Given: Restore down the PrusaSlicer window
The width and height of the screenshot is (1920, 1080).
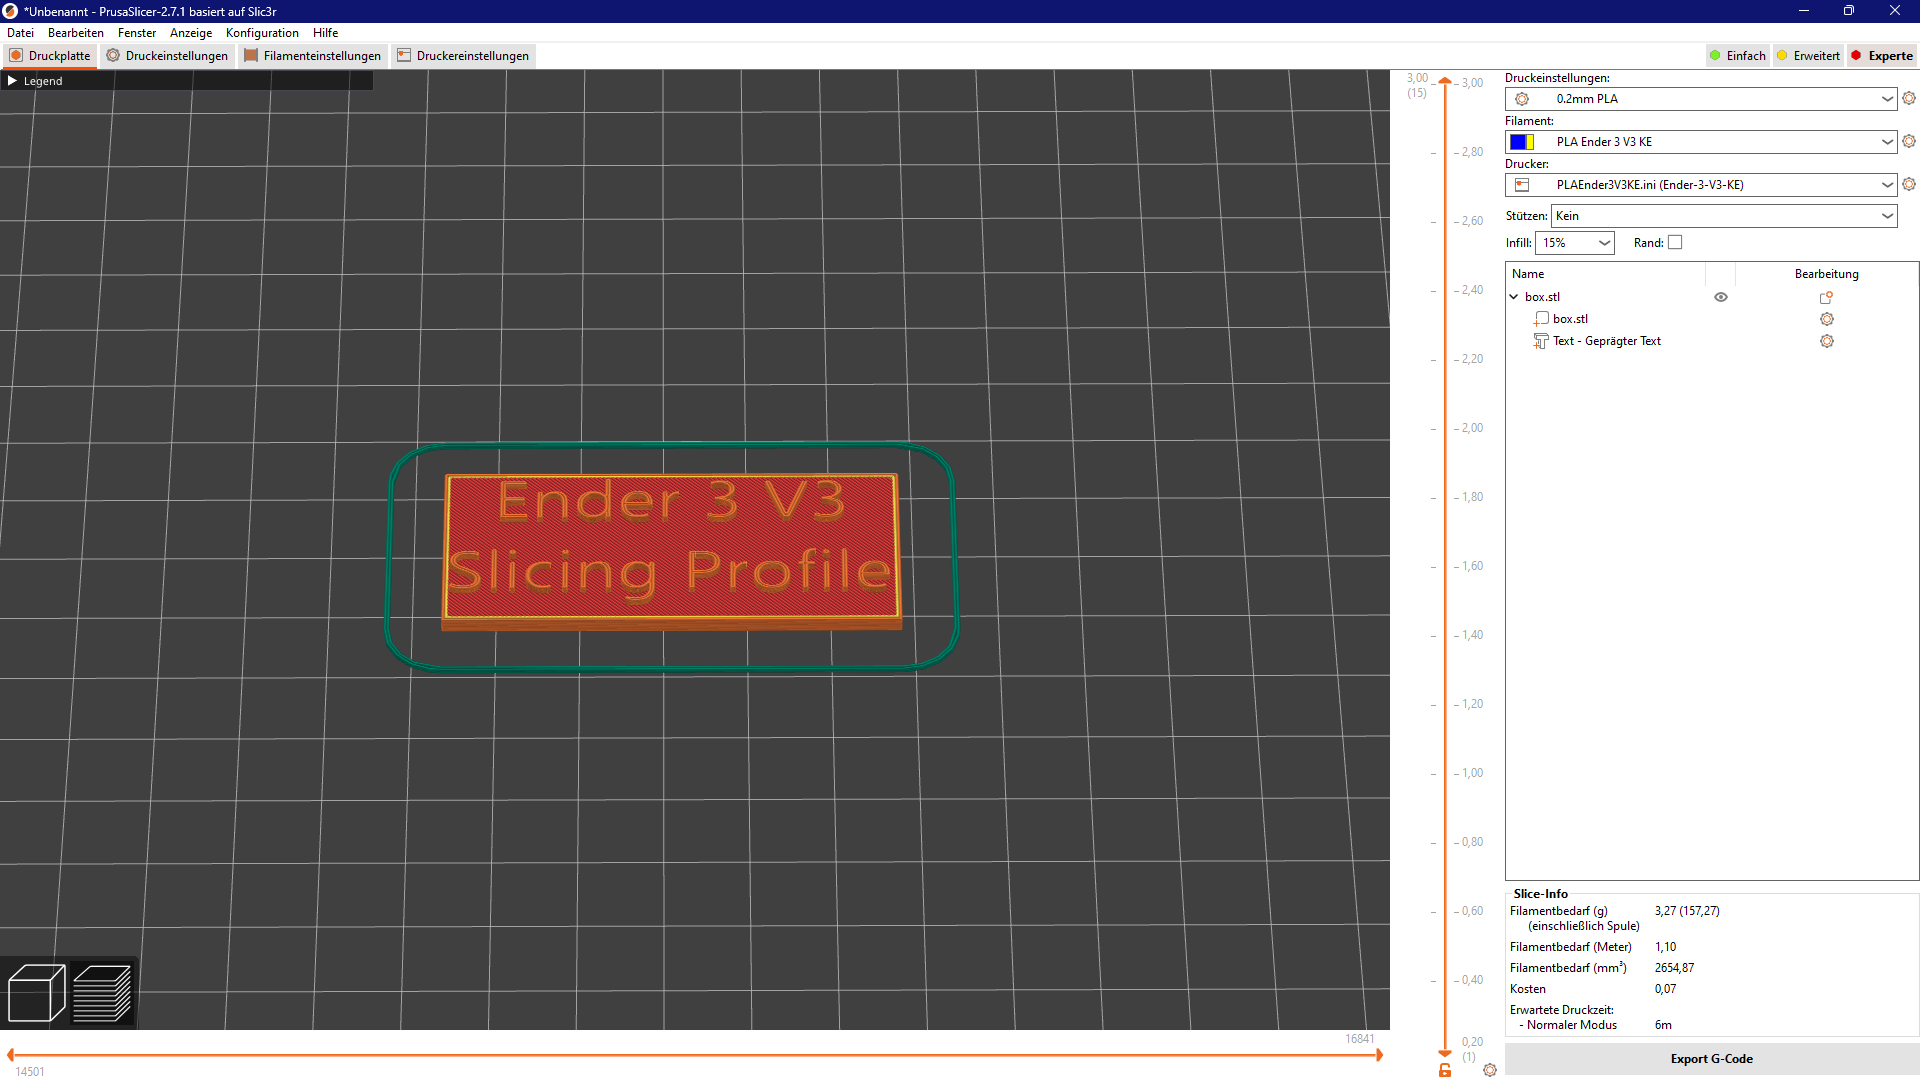Looking at the screenshot, I should click(x=1849, y=11).
